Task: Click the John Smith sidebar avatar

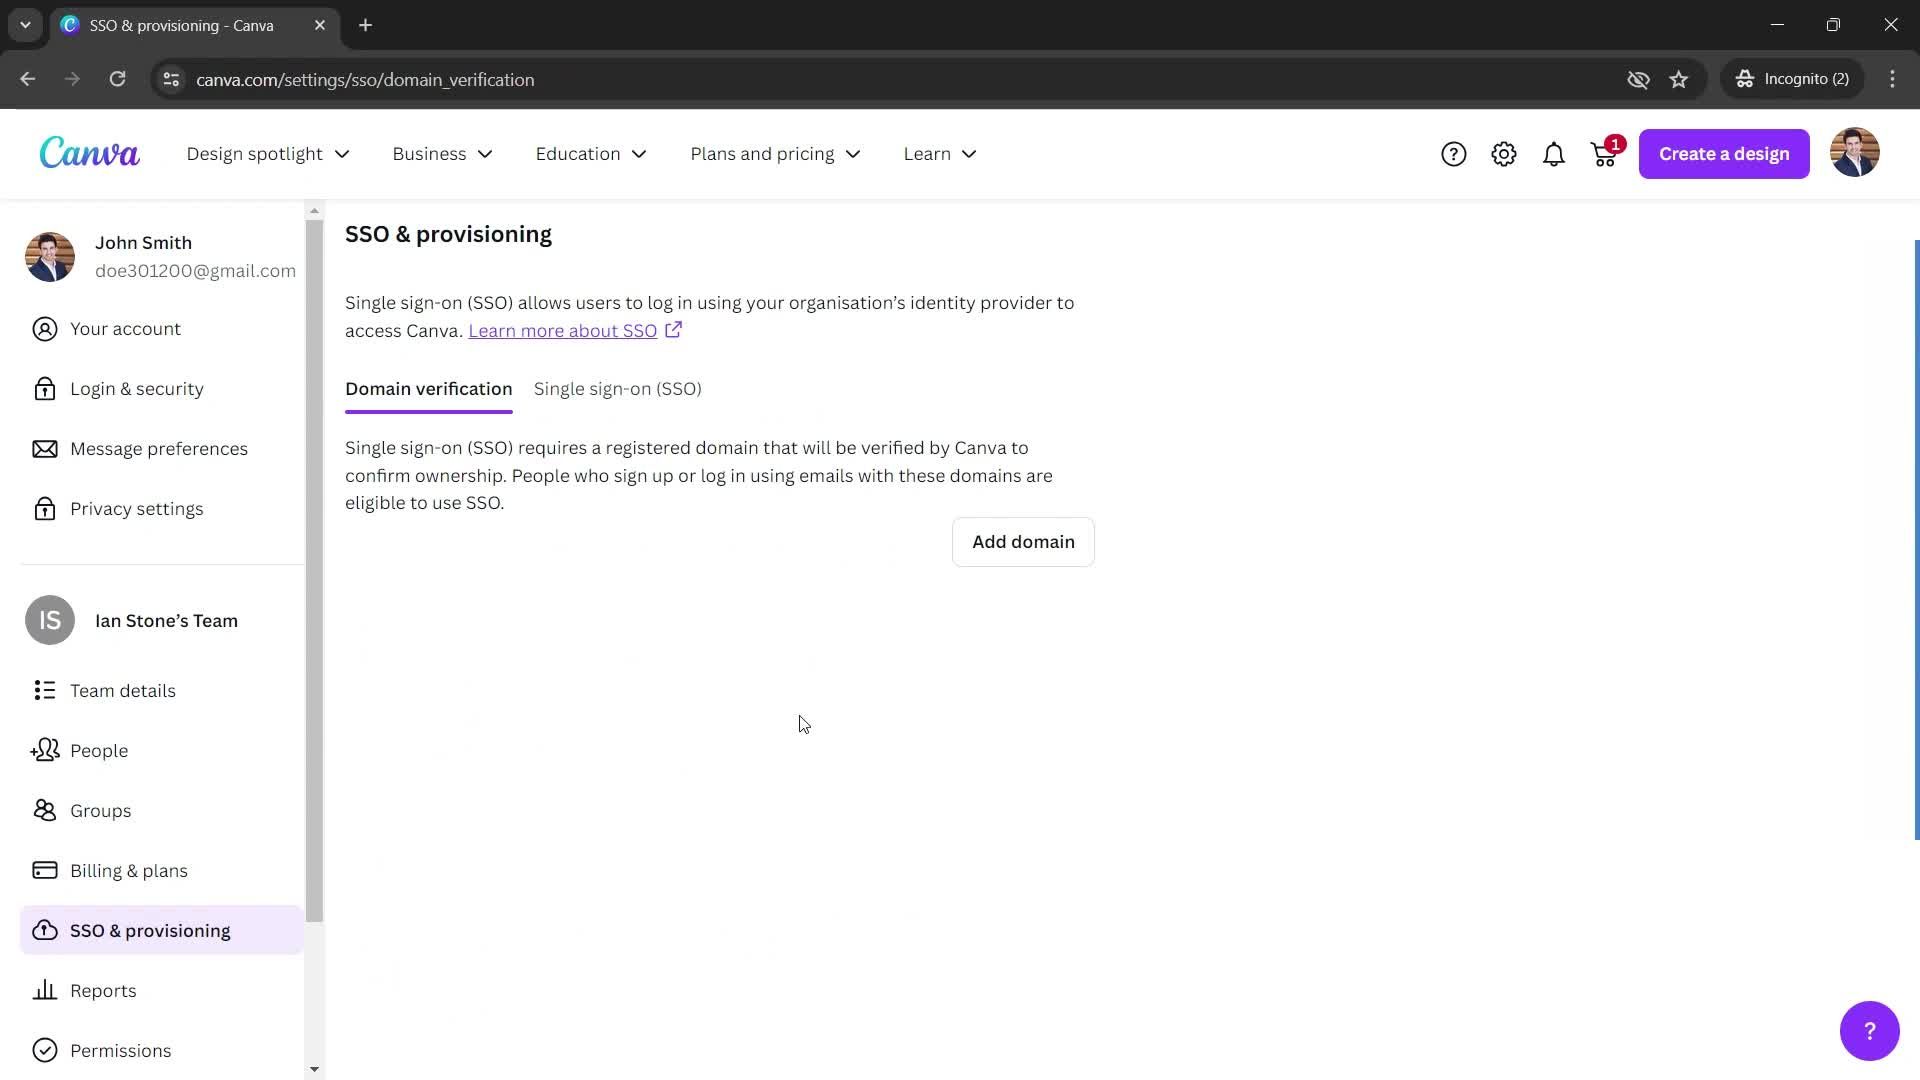Action: 50,257
